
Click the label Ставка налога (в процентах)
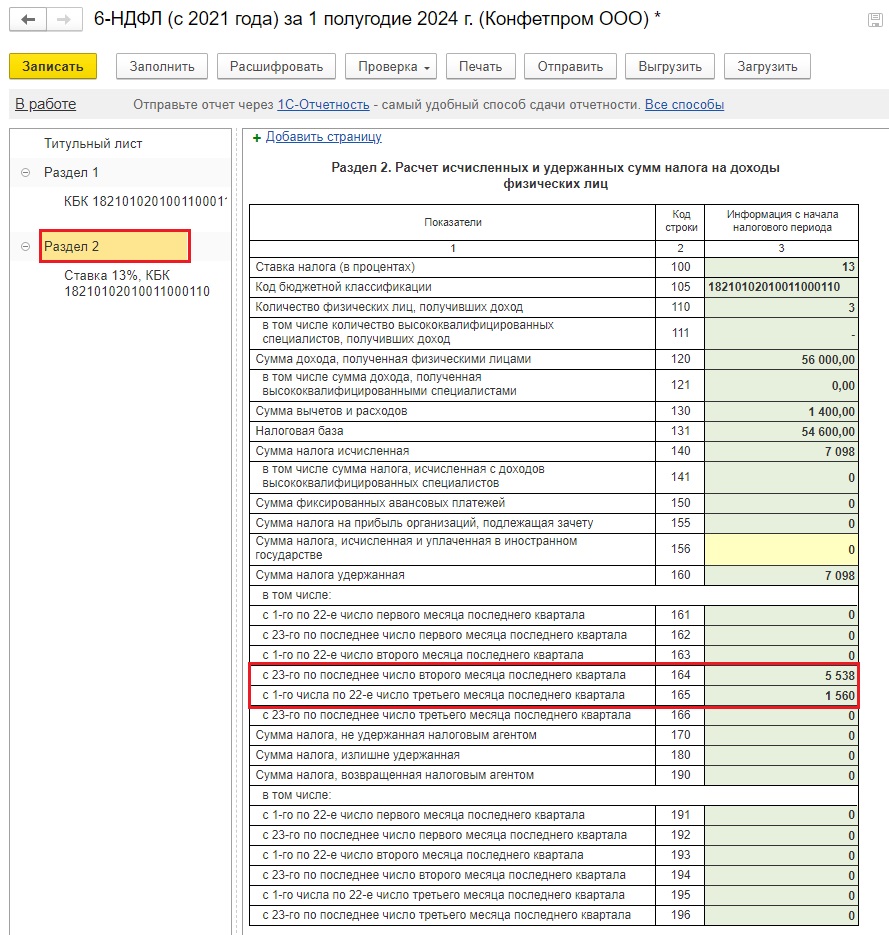[x=334, y=267]
